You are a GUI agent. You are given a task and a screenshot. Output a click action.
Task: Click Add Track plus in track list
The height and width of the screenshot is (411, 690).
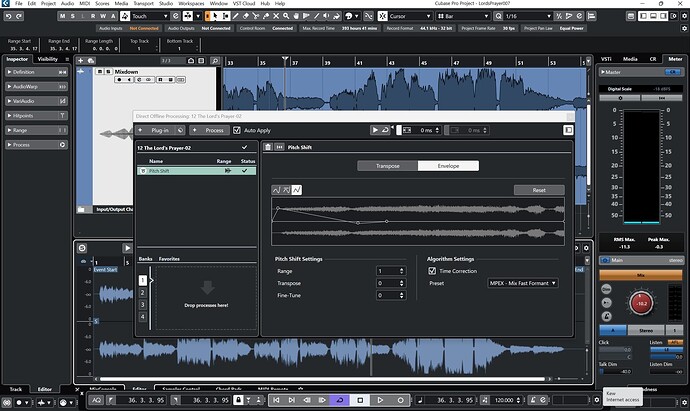tap(81, 60)
